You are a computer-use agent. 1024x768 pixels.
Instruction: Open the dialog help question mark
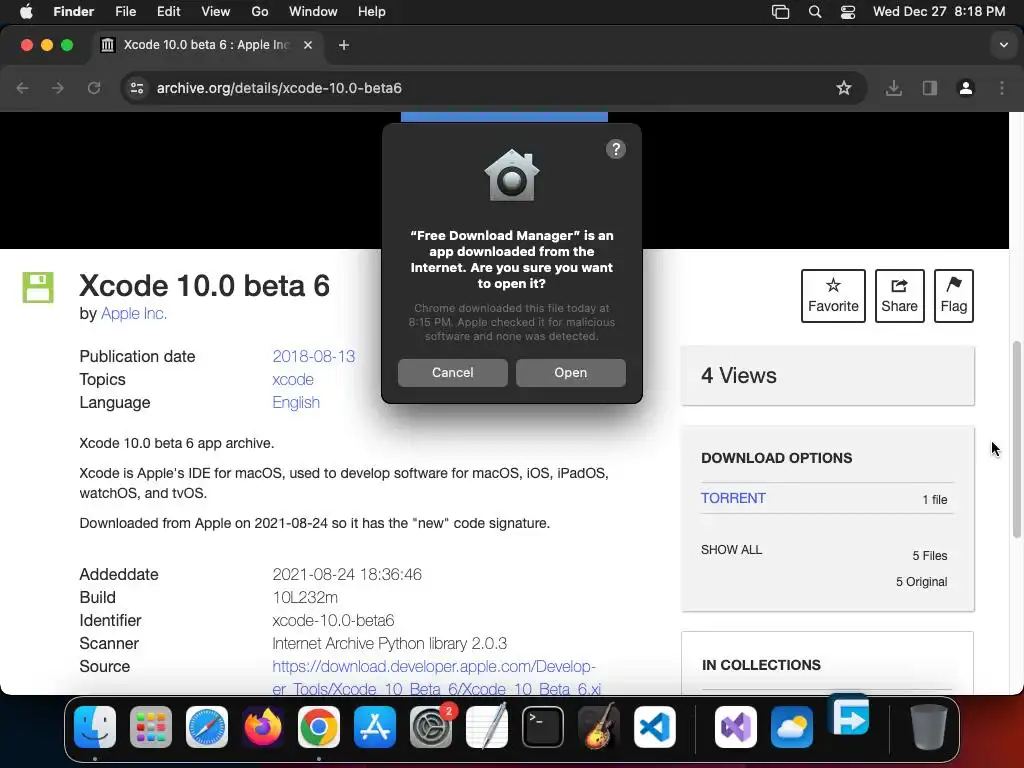pyautogui.click(x=616, y=150)
